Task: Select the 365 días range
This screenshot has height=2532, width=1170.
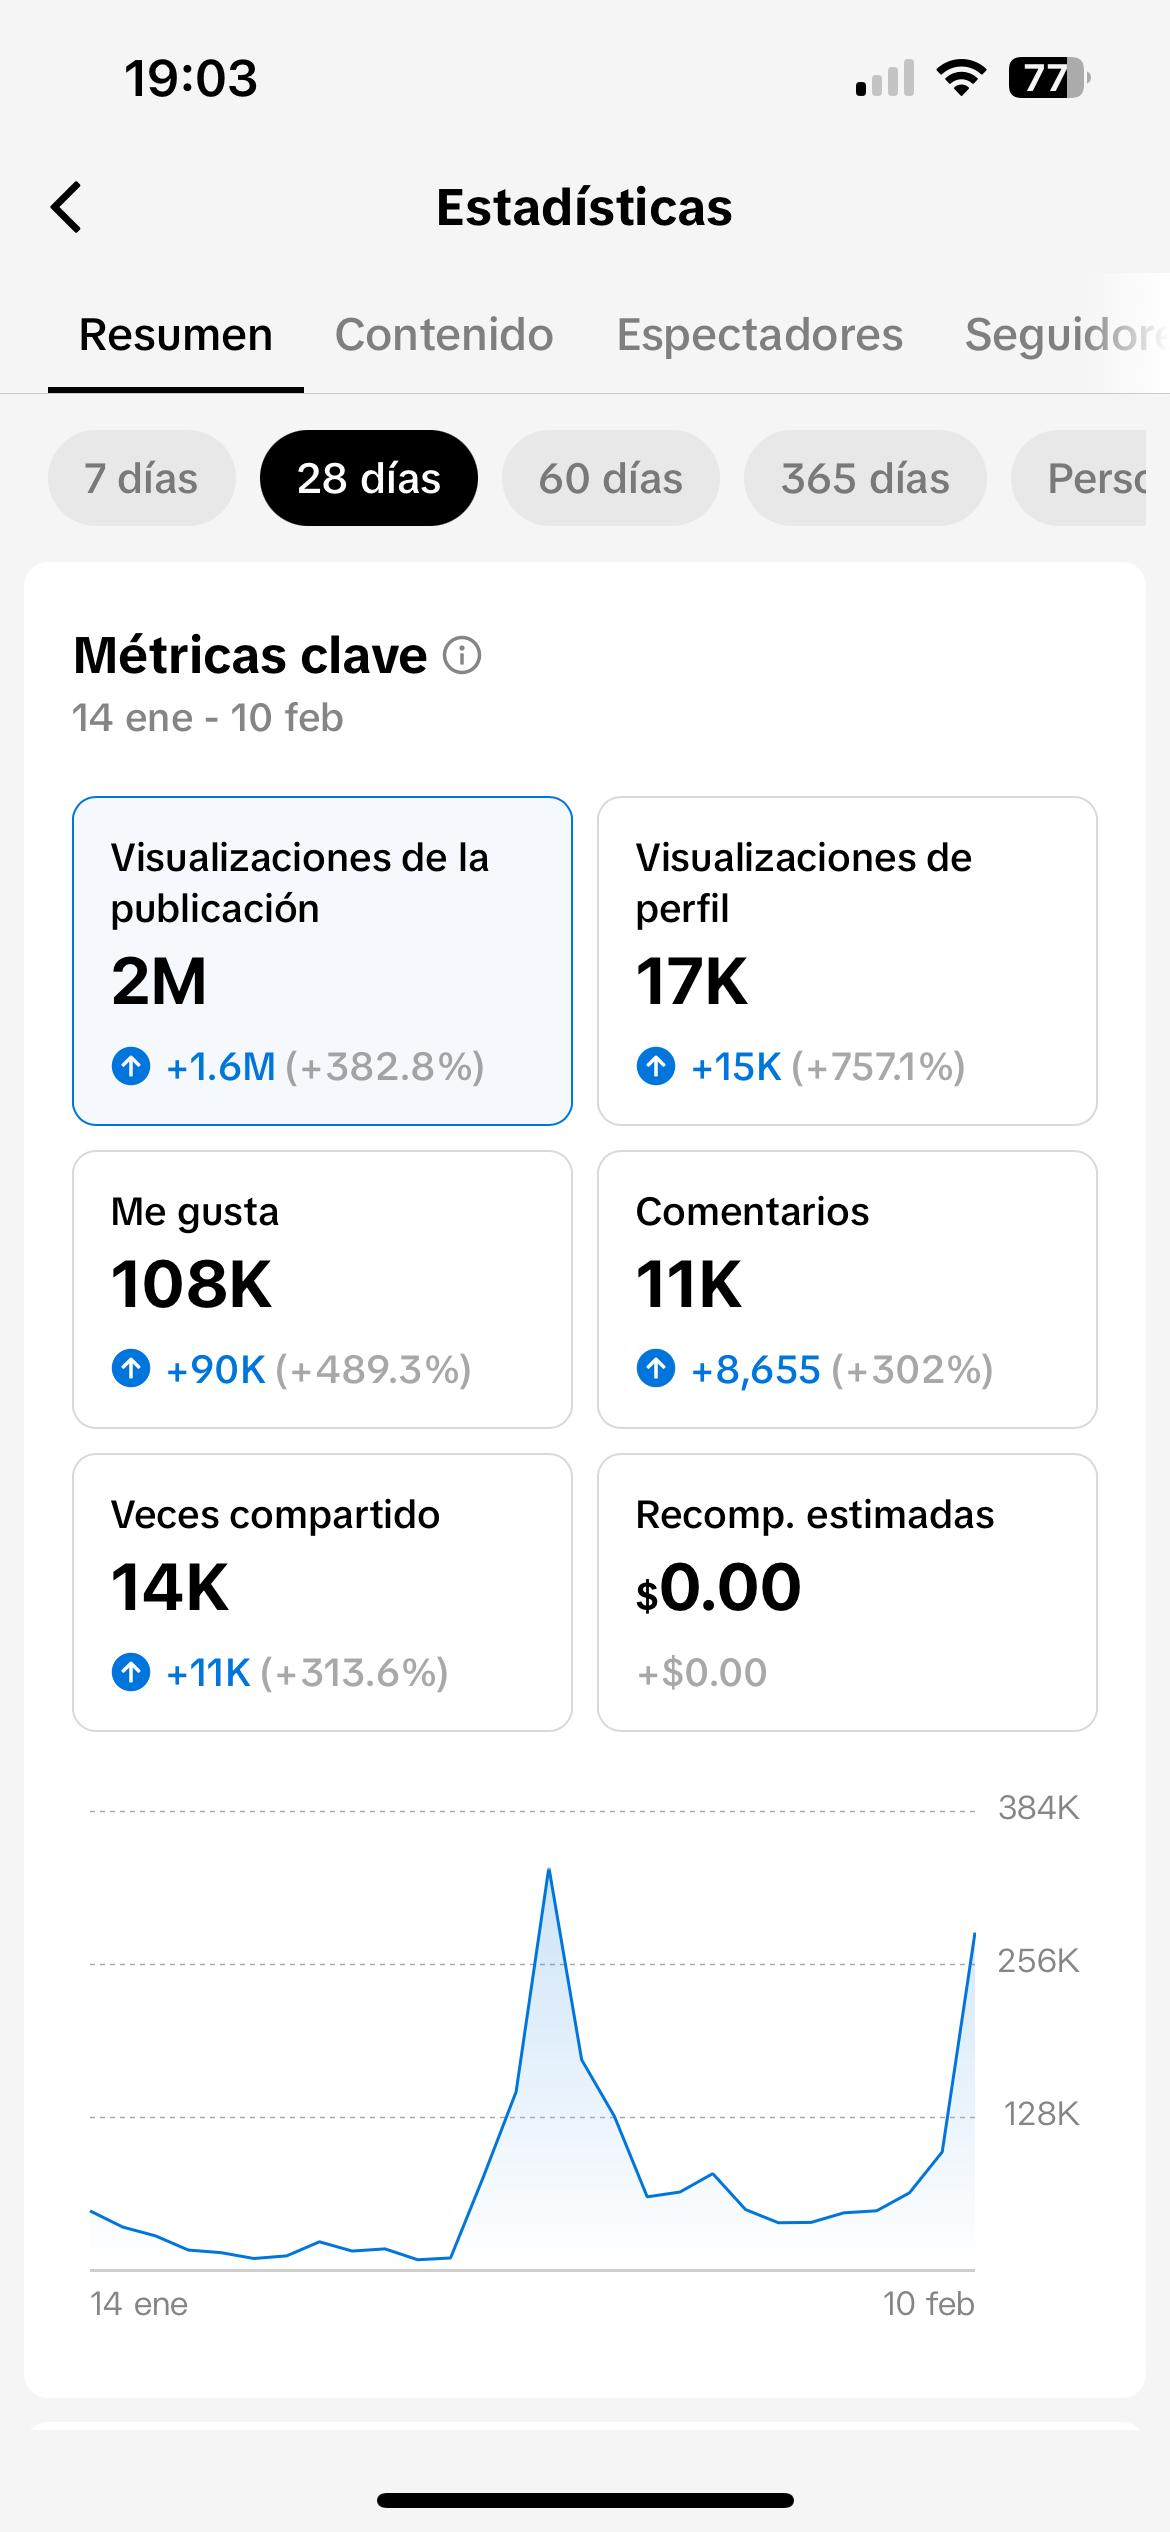Action: [x=865, y=478]
